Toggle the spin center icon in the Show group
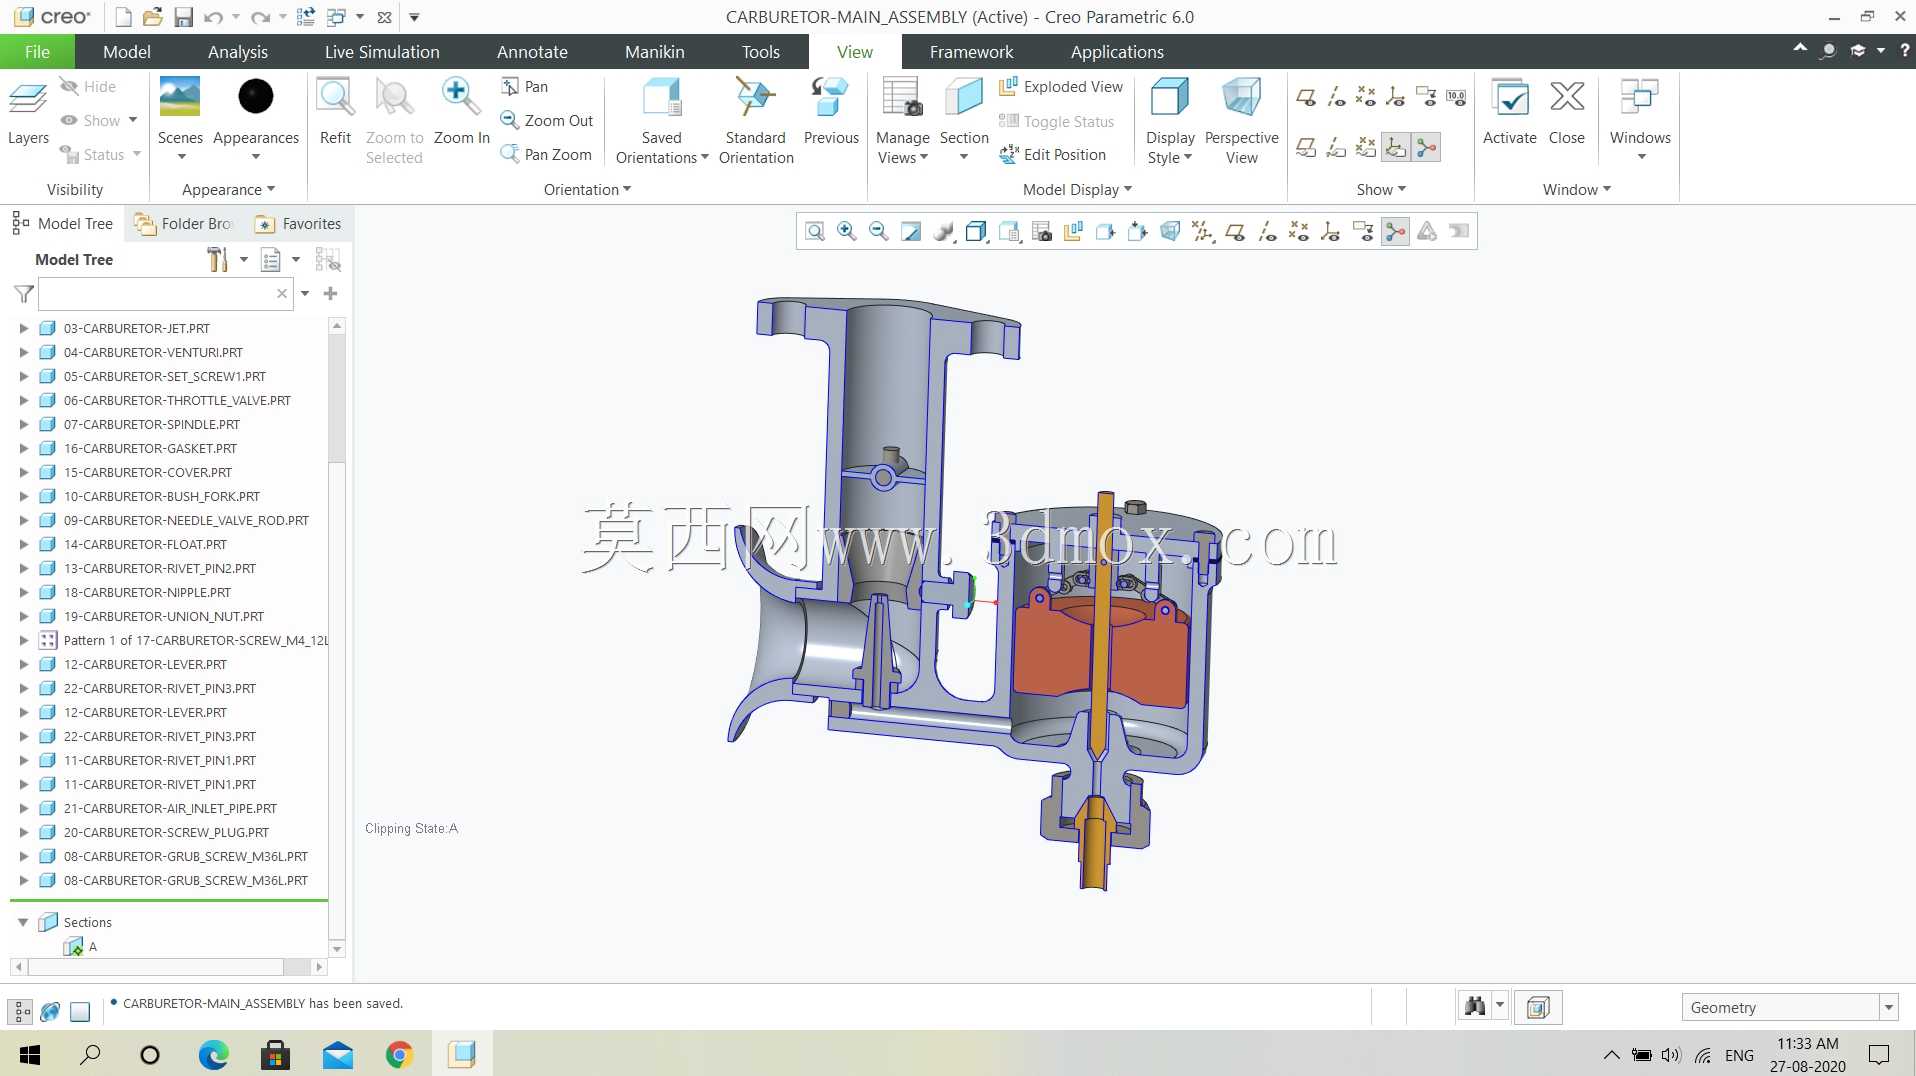1916x1076 pixels. (x=1426, y=148)
